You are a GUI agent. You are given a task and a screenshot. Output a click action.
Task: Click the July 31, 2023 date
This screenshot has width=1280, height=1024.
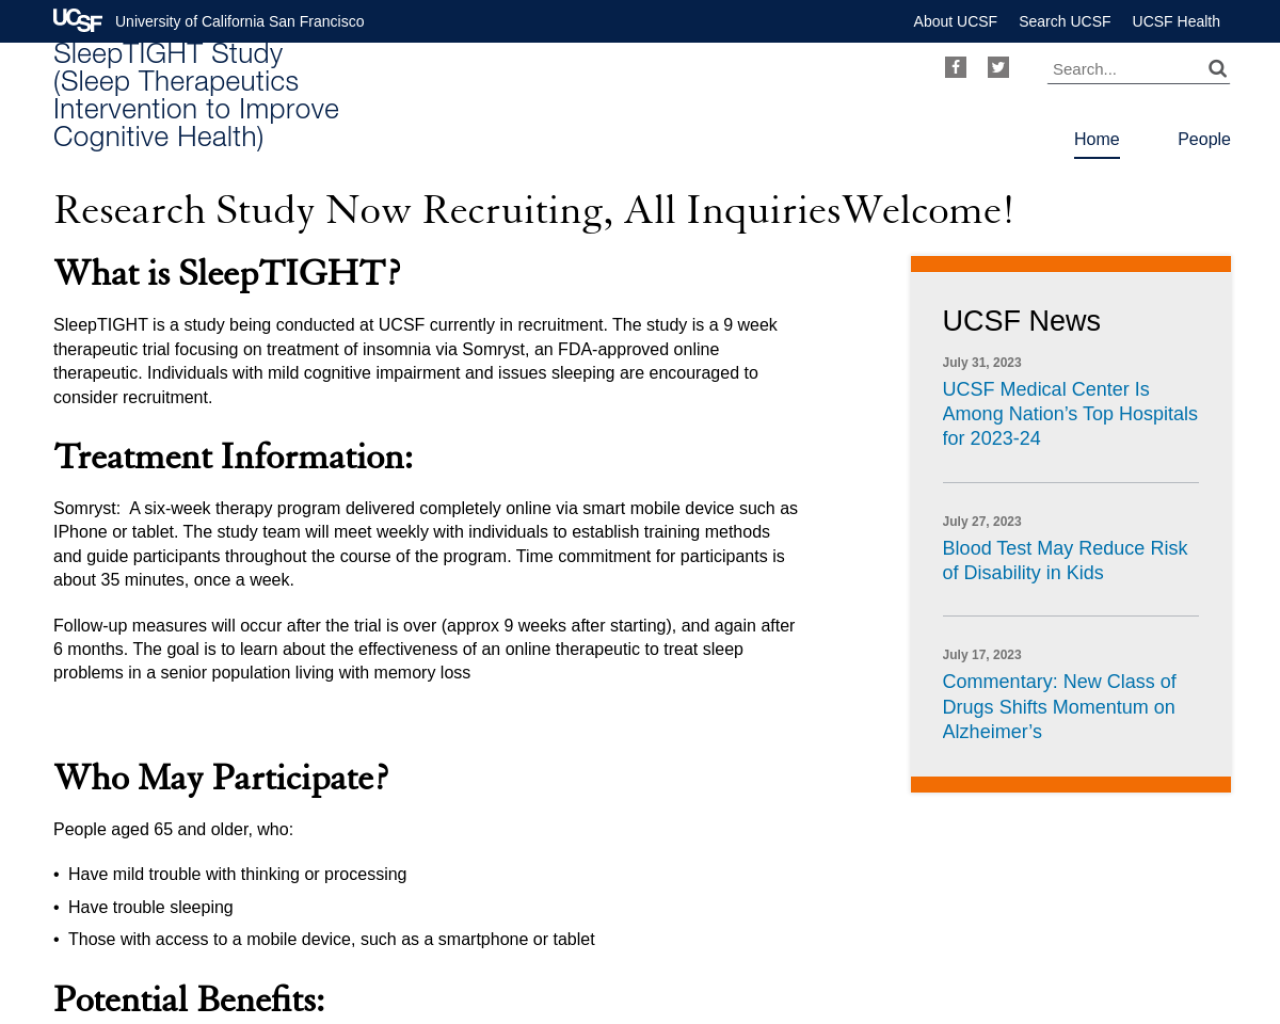[982, 363]
